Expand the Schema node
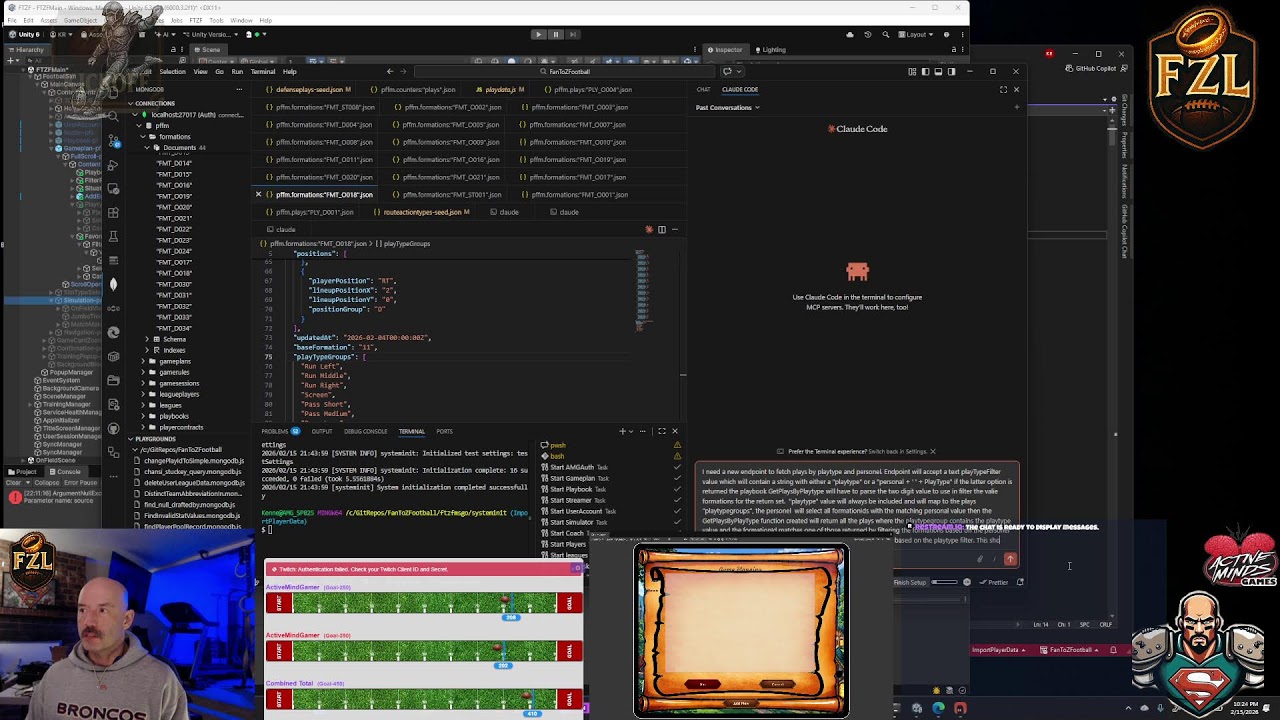The width and height of the screenshot is (1280, 720). click(147, 339)
